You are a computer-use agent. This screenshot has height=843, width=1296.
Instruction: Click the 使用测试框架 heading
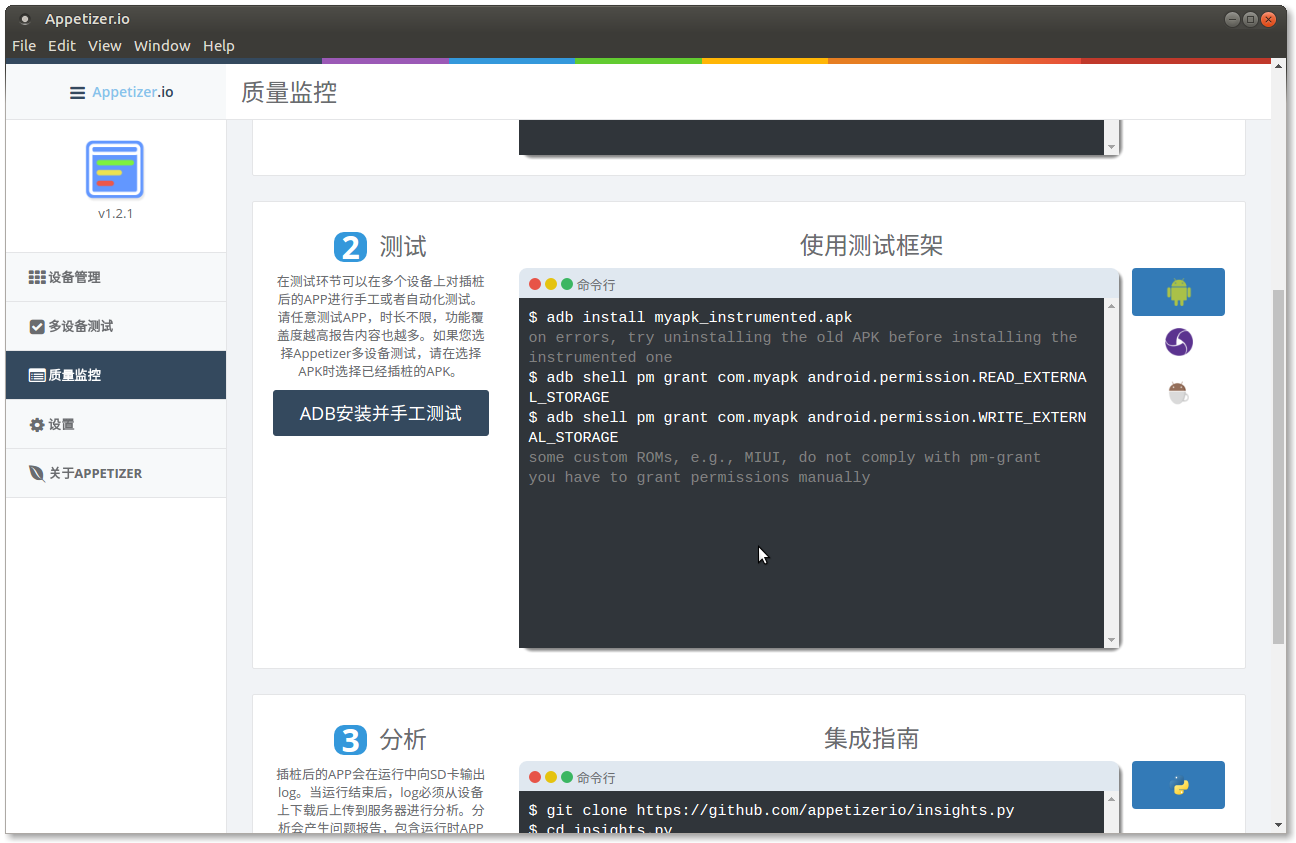(871, 245)
